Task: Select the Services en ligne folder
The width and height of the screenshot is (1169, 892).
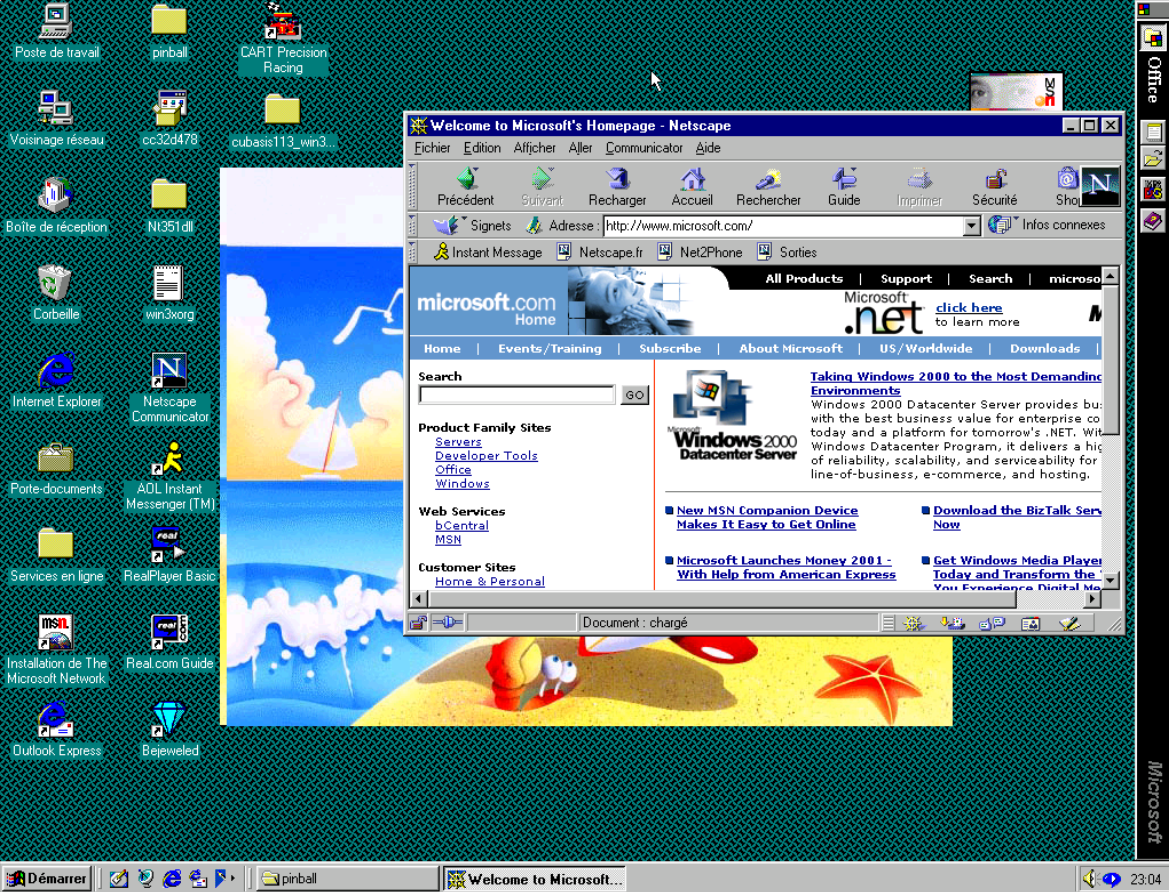Action: (57, 555)
